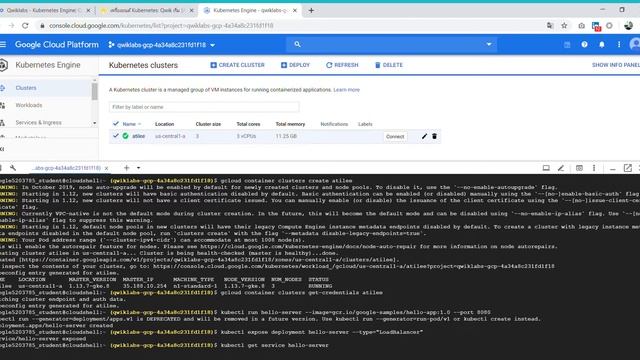
Task: Open the project selector qwiklabs-gcp-4a34a8c231fd1f18
Action: [162, 44]
